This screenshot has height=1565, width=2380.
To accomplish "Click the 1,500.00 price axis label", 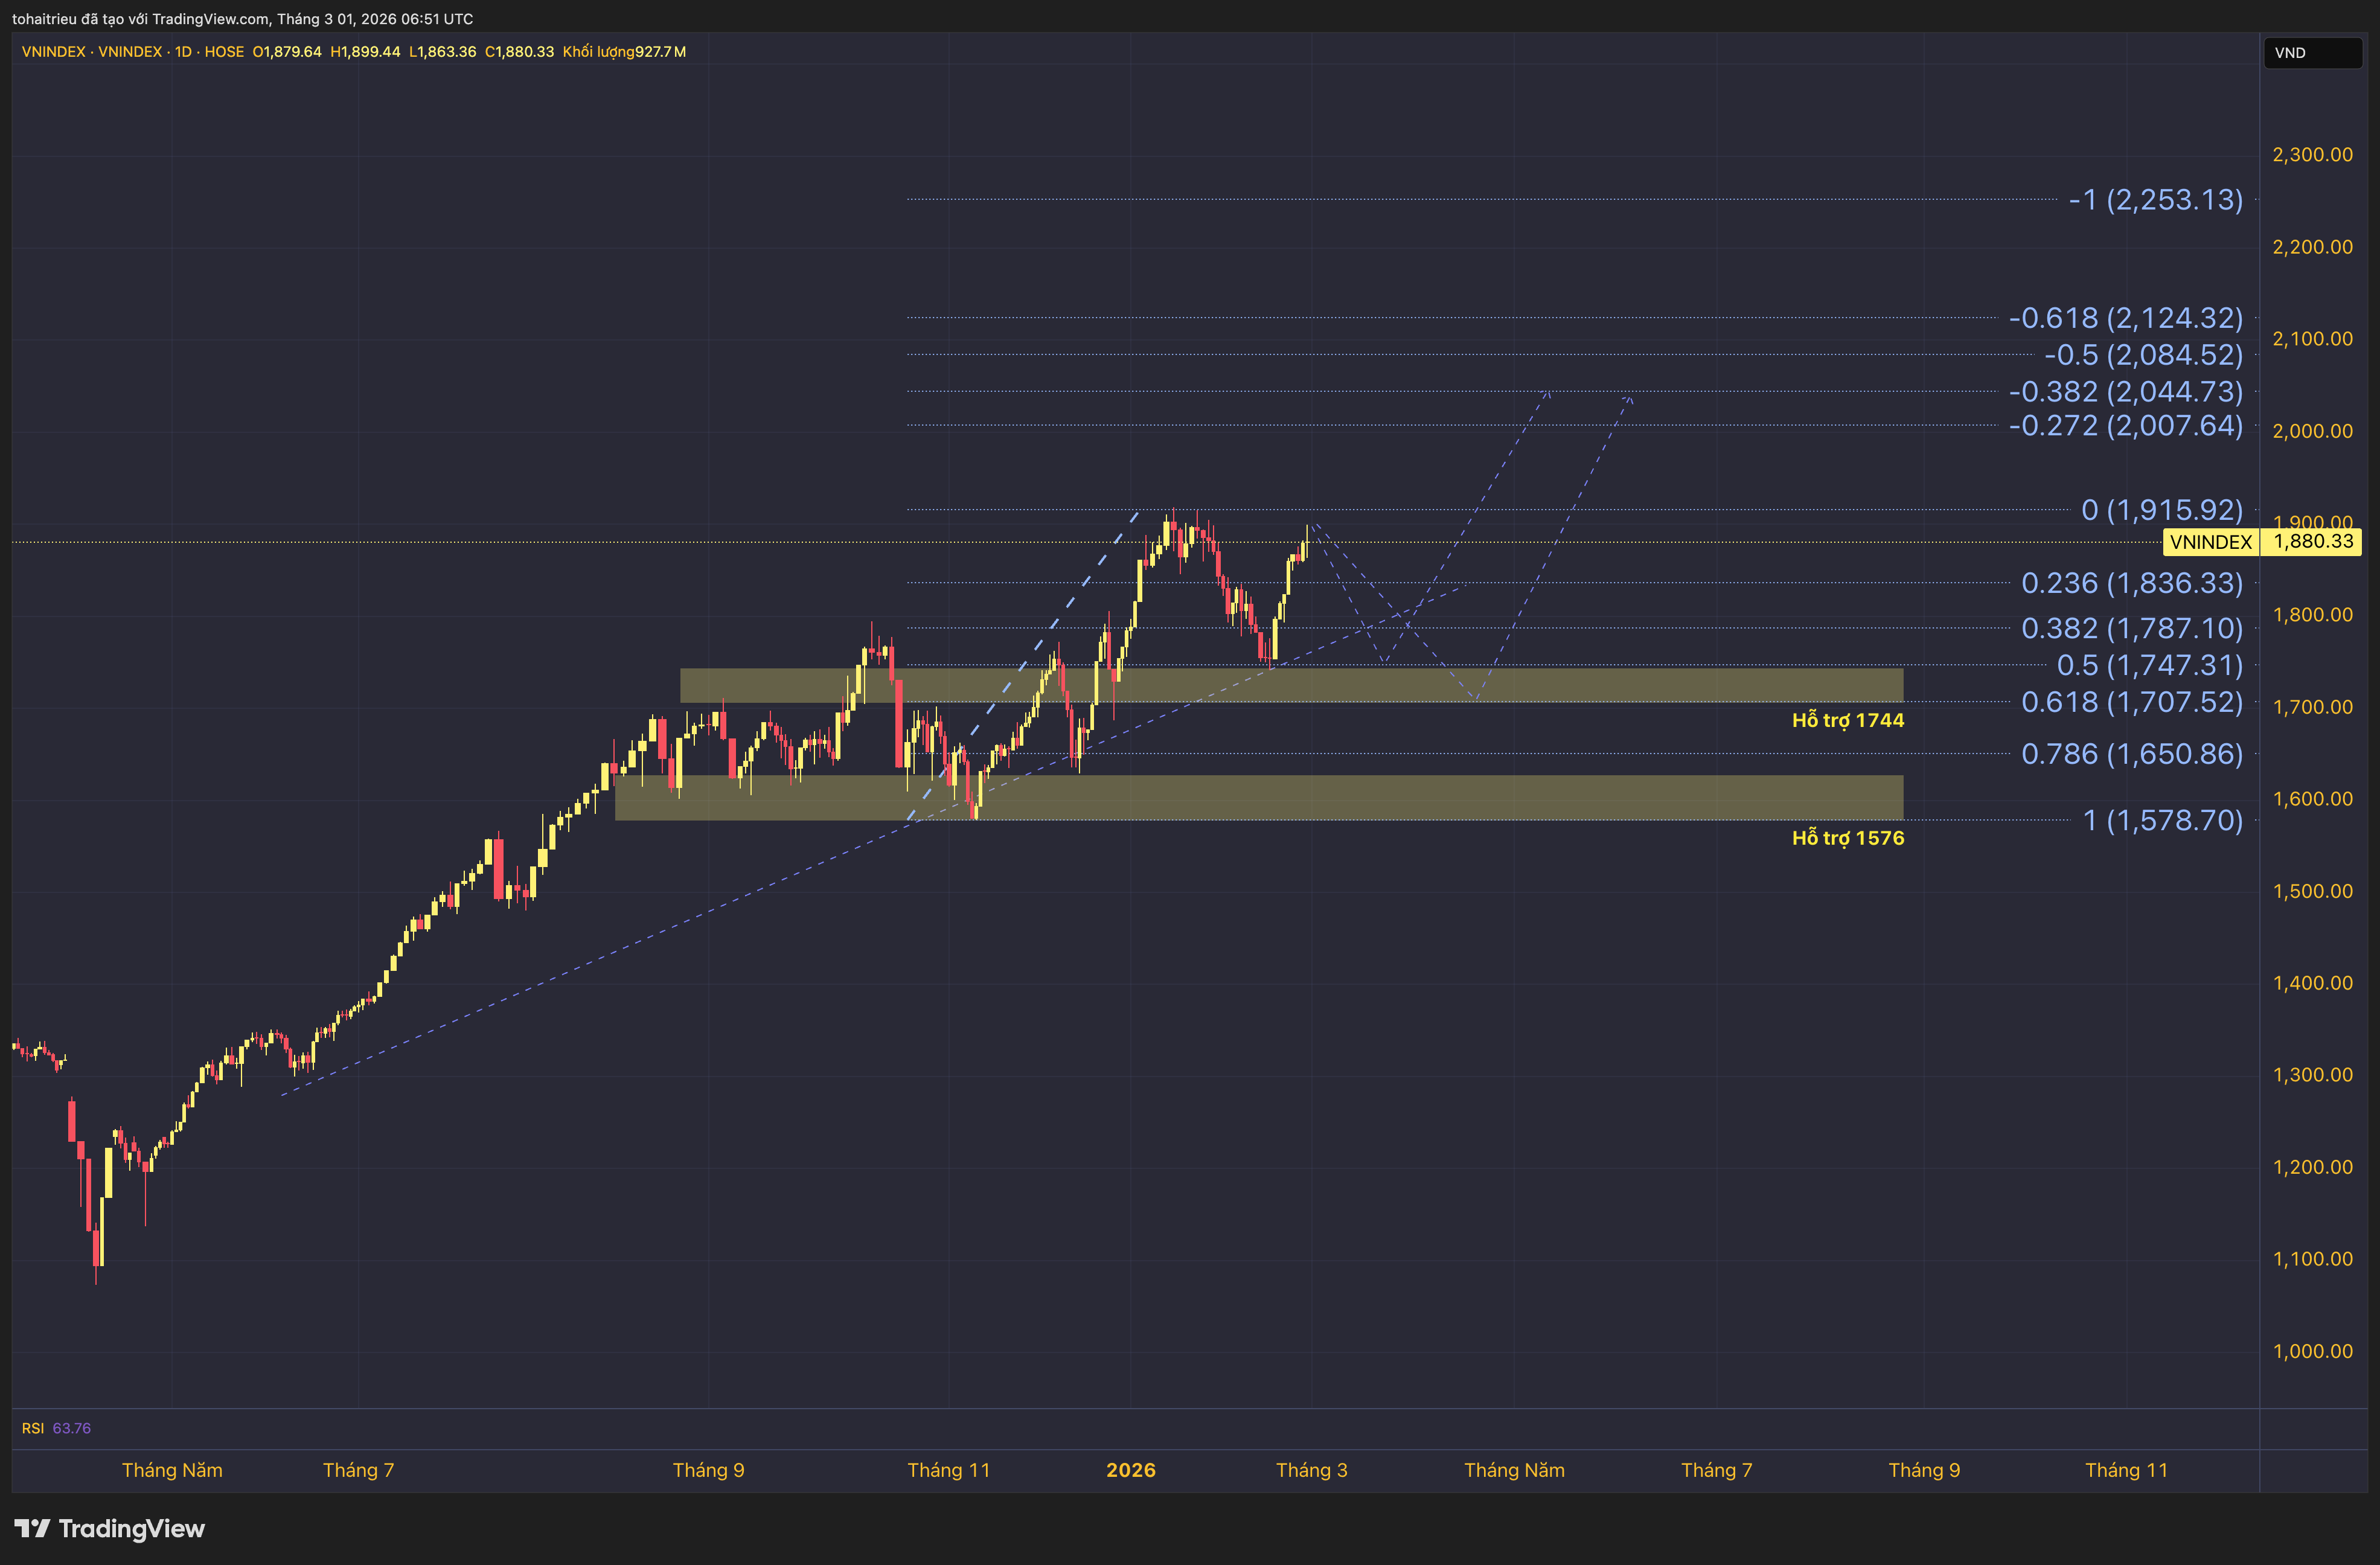I will tap(2312, 891).
